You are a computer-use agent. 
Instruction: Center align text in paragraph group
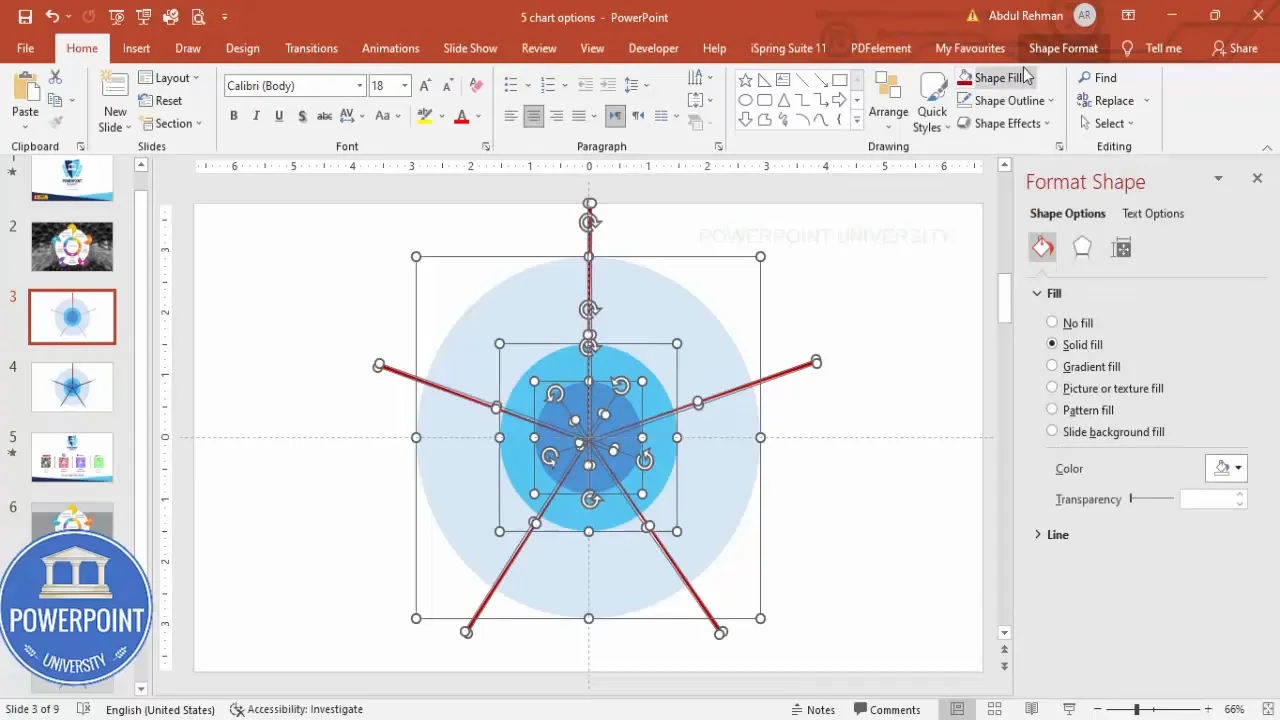click(533, 116)
